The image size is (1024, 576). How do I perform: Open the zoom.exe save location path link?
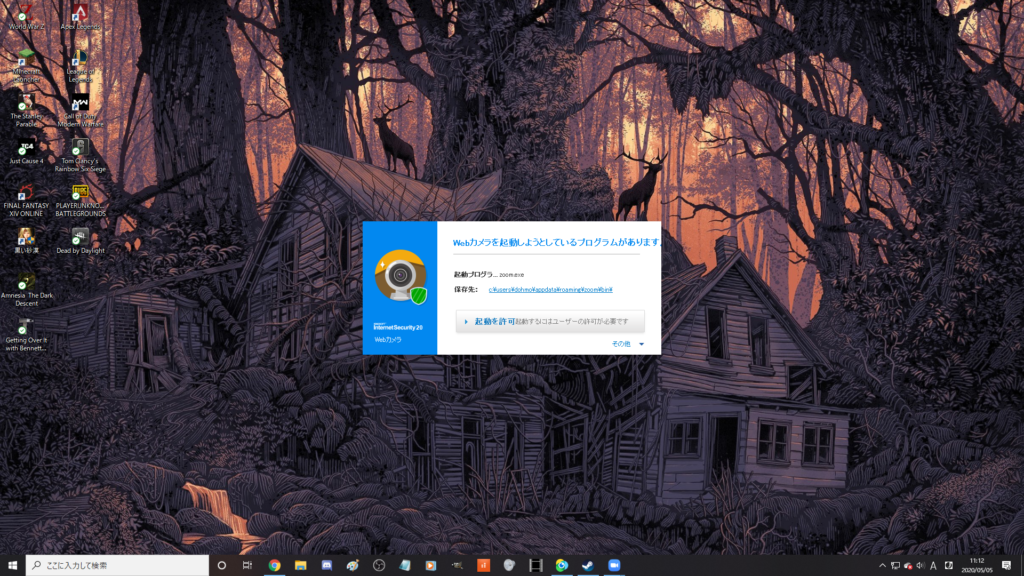pos(551,289)
